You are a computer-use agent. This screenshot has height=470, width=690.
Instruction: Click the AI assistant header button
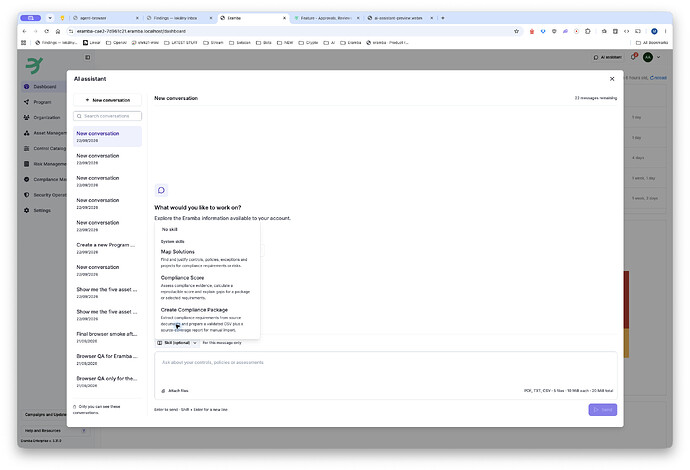click(x=608, y=57)
